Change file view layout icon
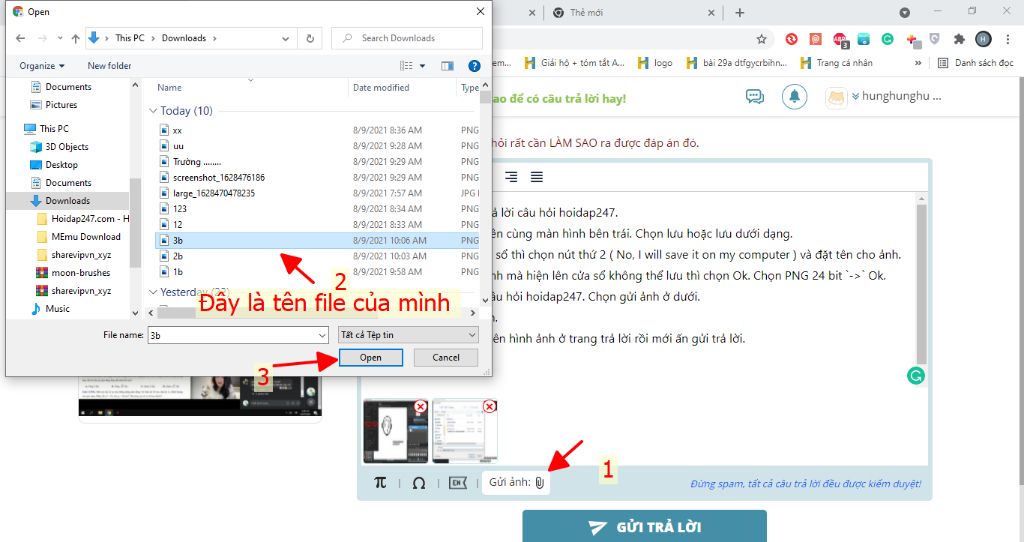 (x=406, y=66)
